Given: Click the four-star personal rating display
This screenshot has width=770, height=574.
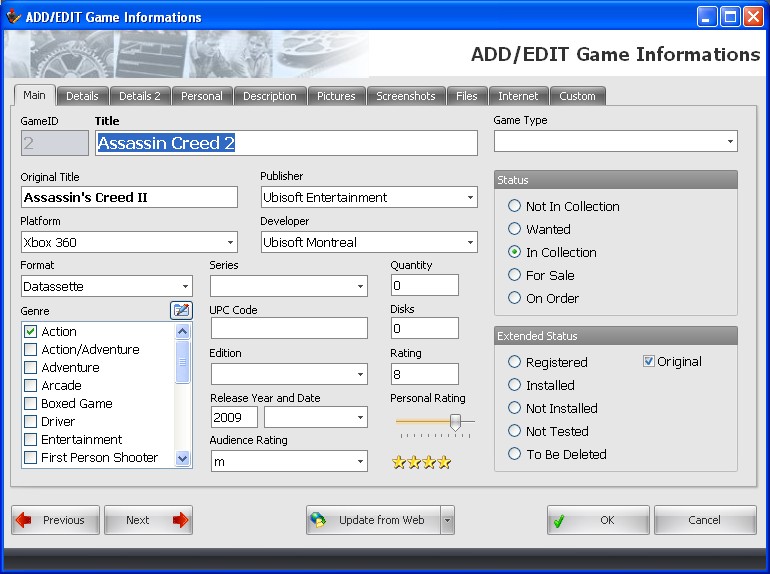Looking at the screenshot, I should [x=421, y=462].
